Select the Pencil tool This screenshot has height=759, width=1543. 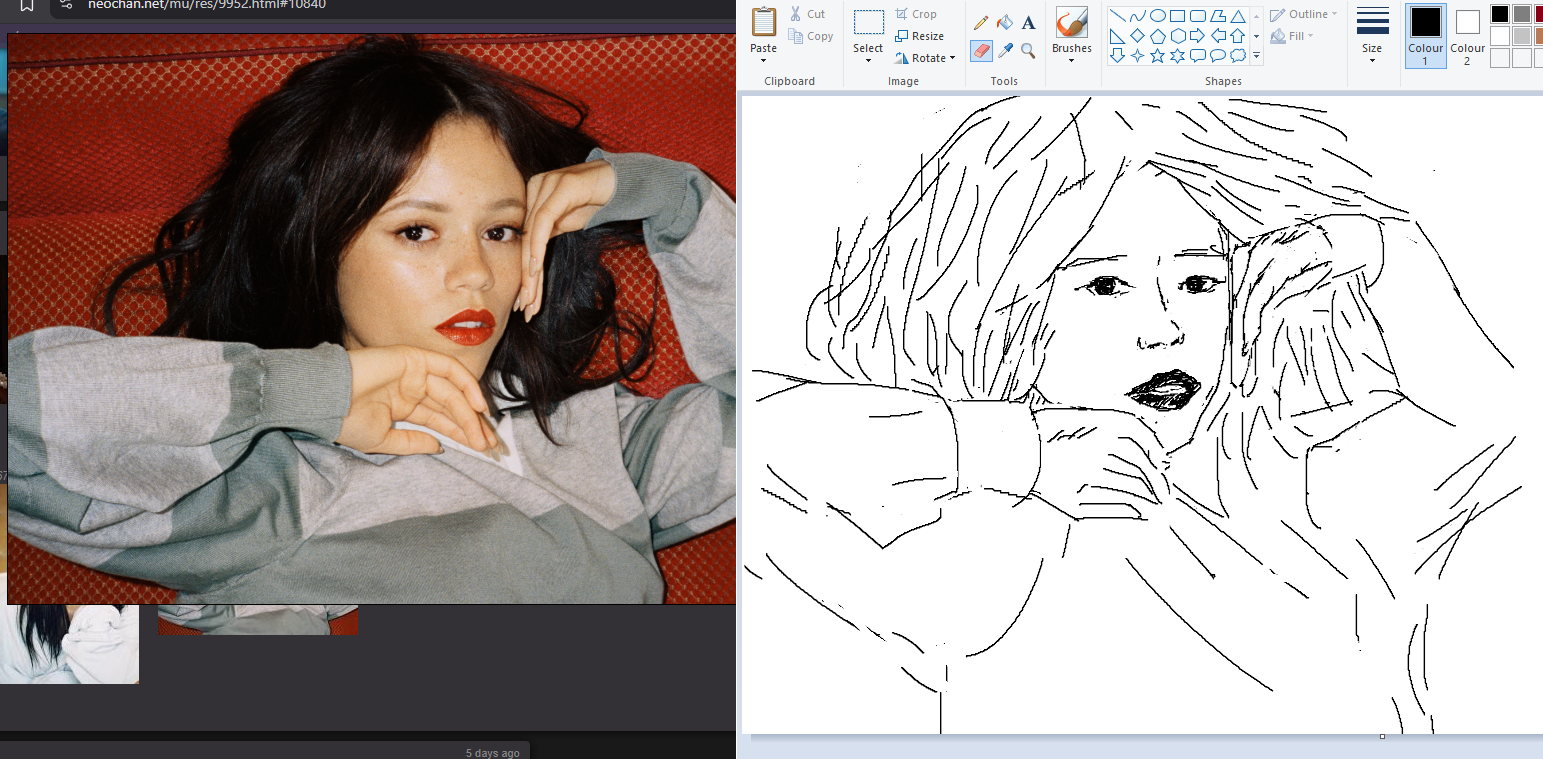click(x=981, y=22)
